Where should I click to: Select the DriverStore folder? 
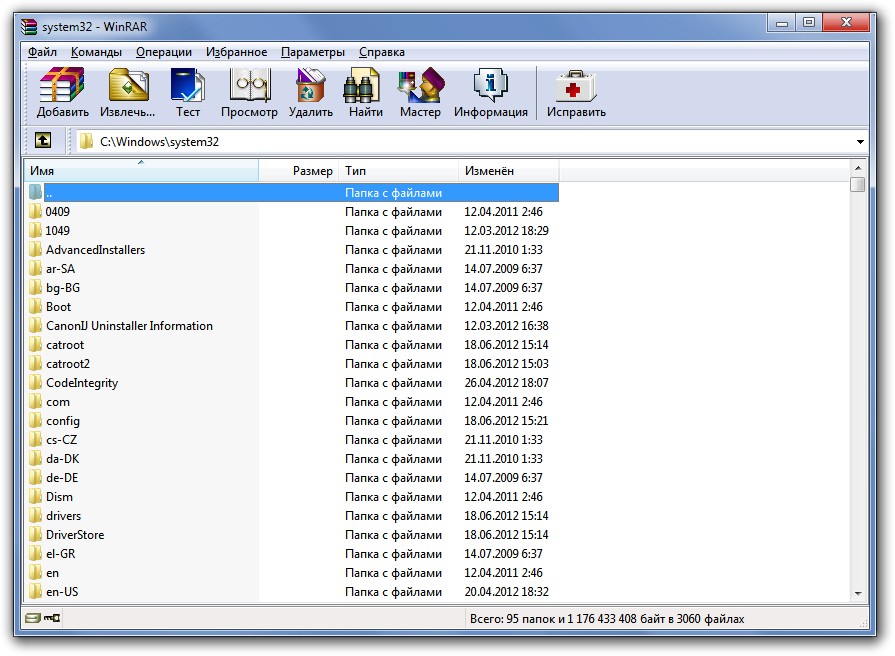75,535
